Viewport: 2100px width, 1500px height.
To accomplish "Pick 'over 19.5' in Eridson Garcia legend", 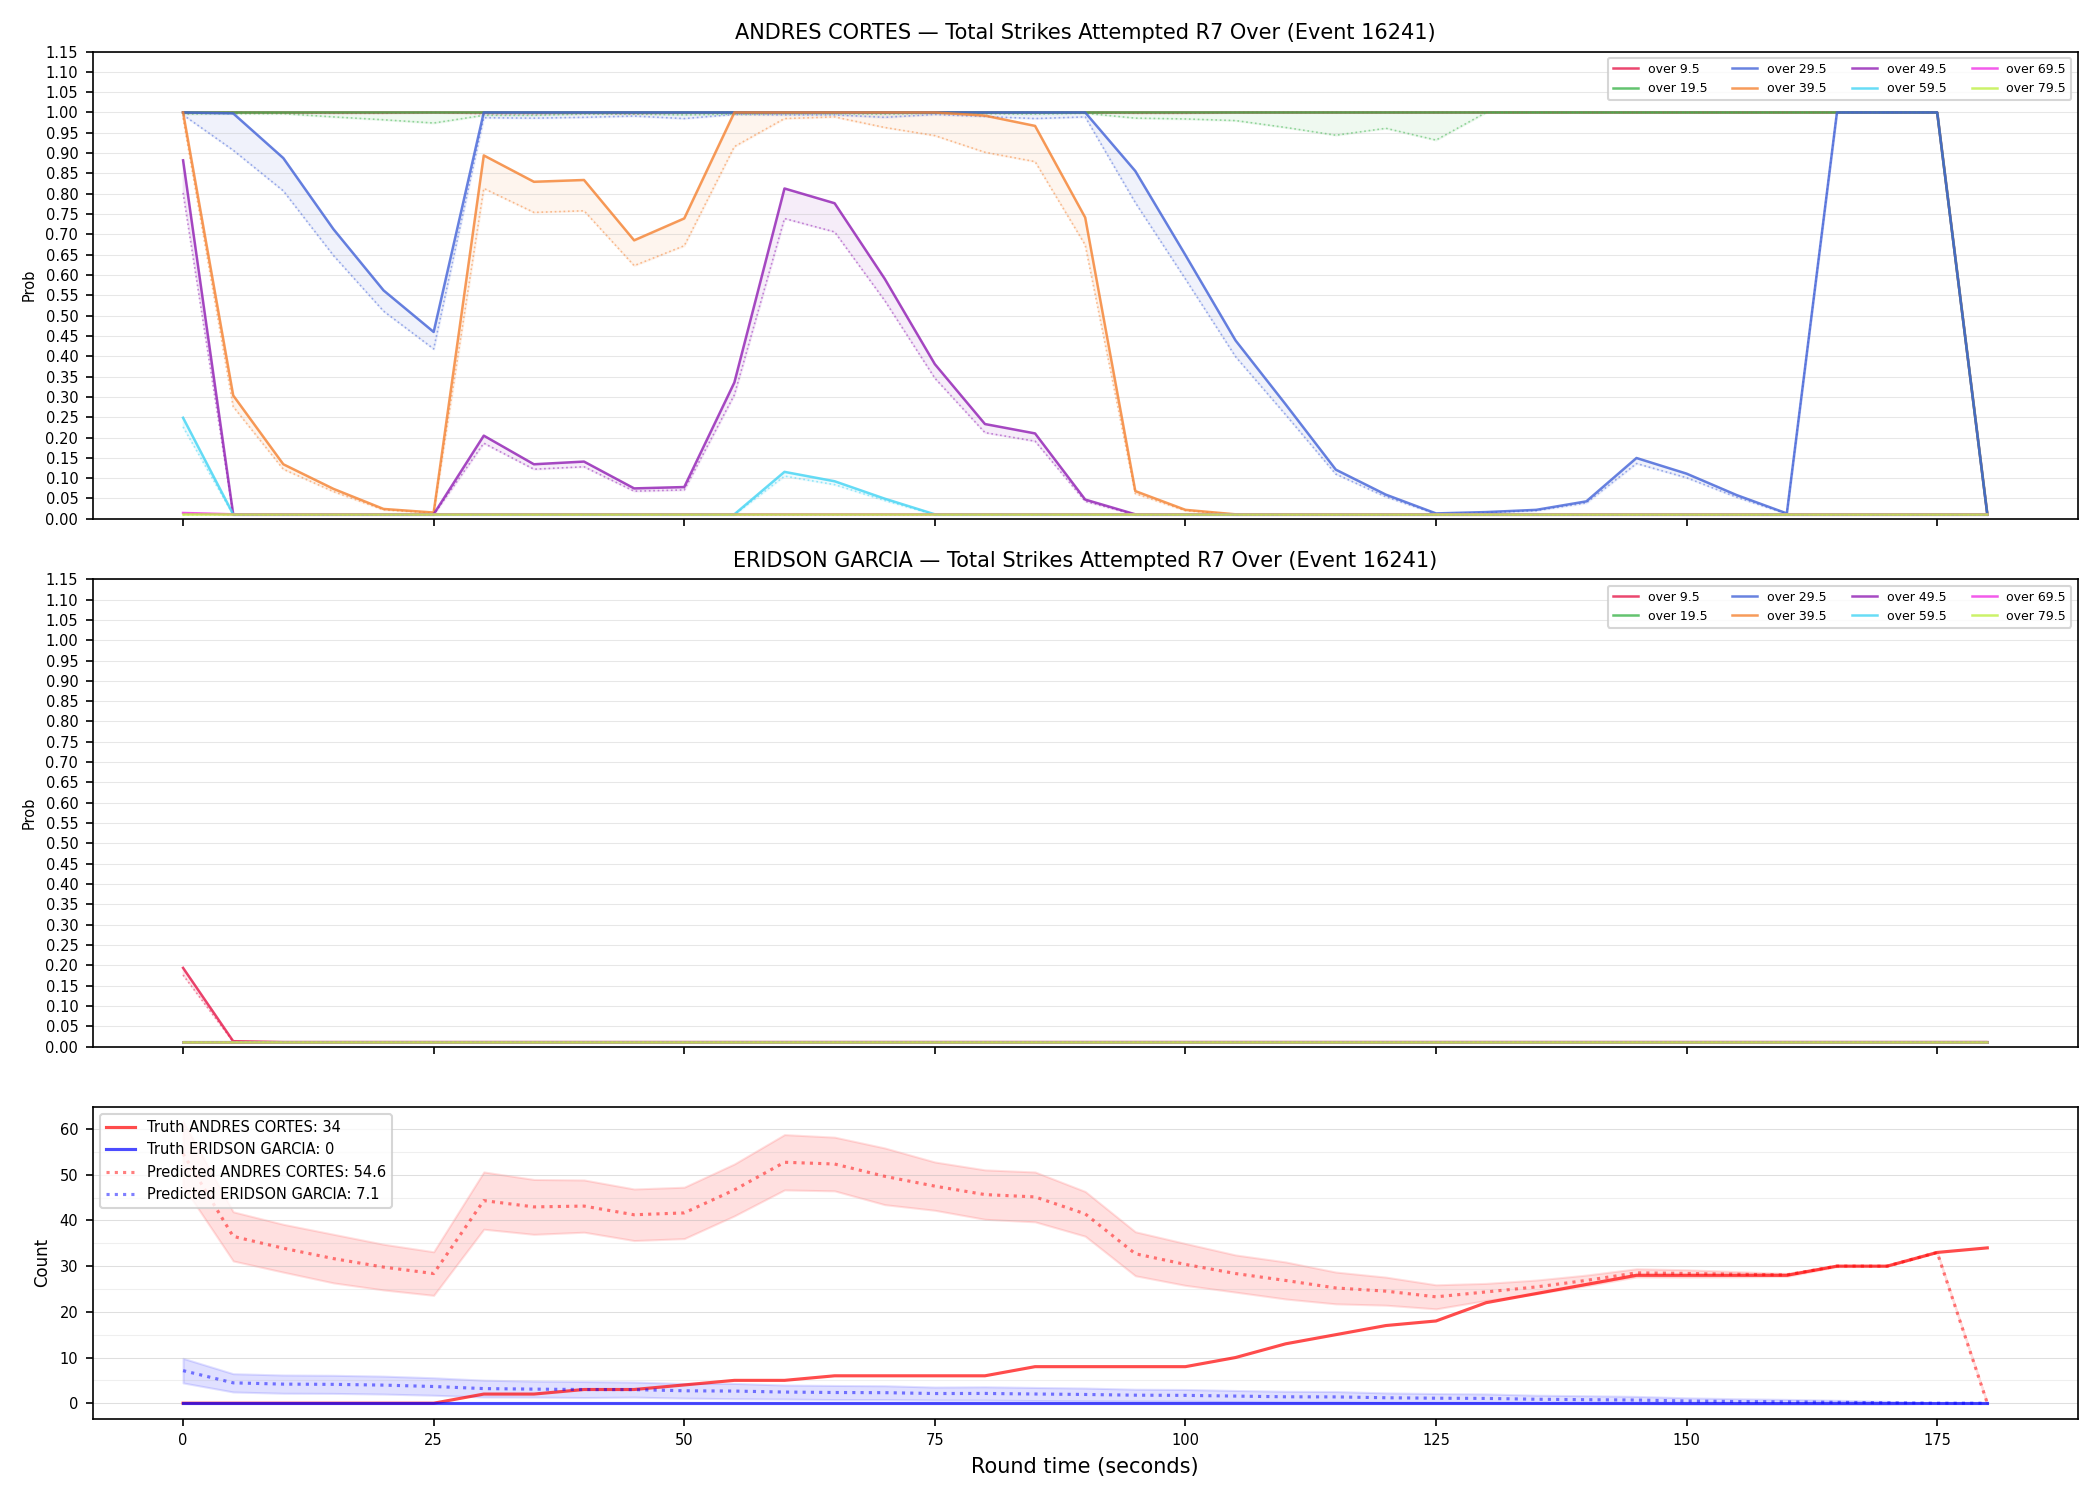I will point(1677,616).
